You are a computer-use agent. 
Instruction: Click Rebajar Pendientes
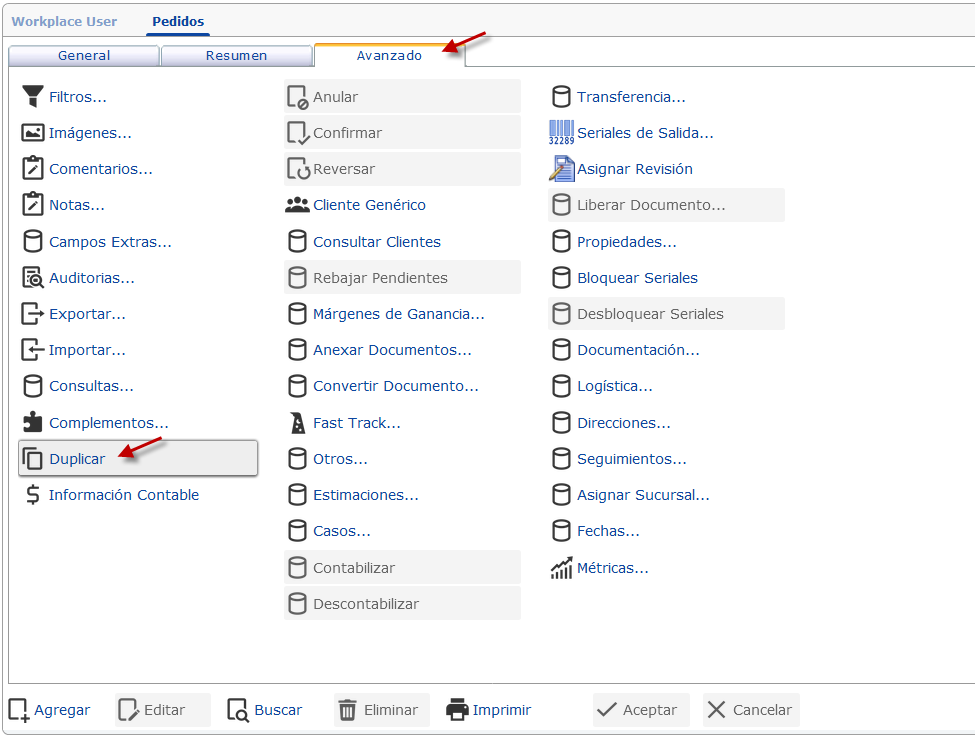[402, 277]
